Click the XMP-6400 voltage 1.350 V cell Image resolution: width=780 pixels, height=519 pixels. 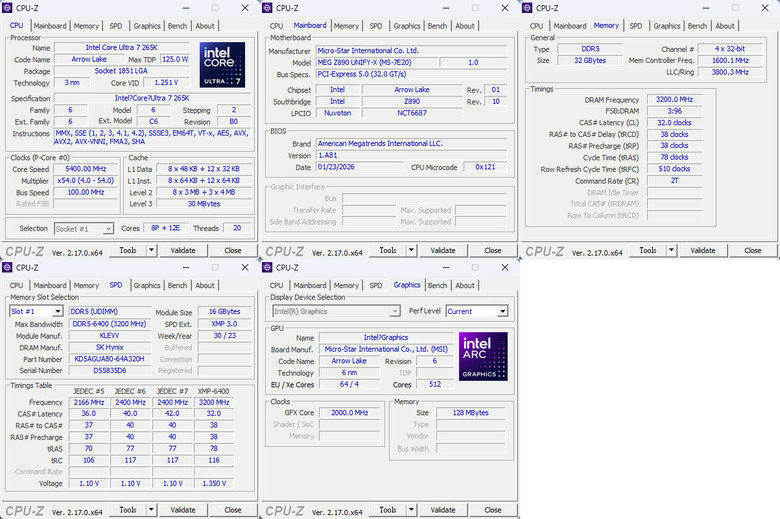pyautogui.click(x=214, y=483)
